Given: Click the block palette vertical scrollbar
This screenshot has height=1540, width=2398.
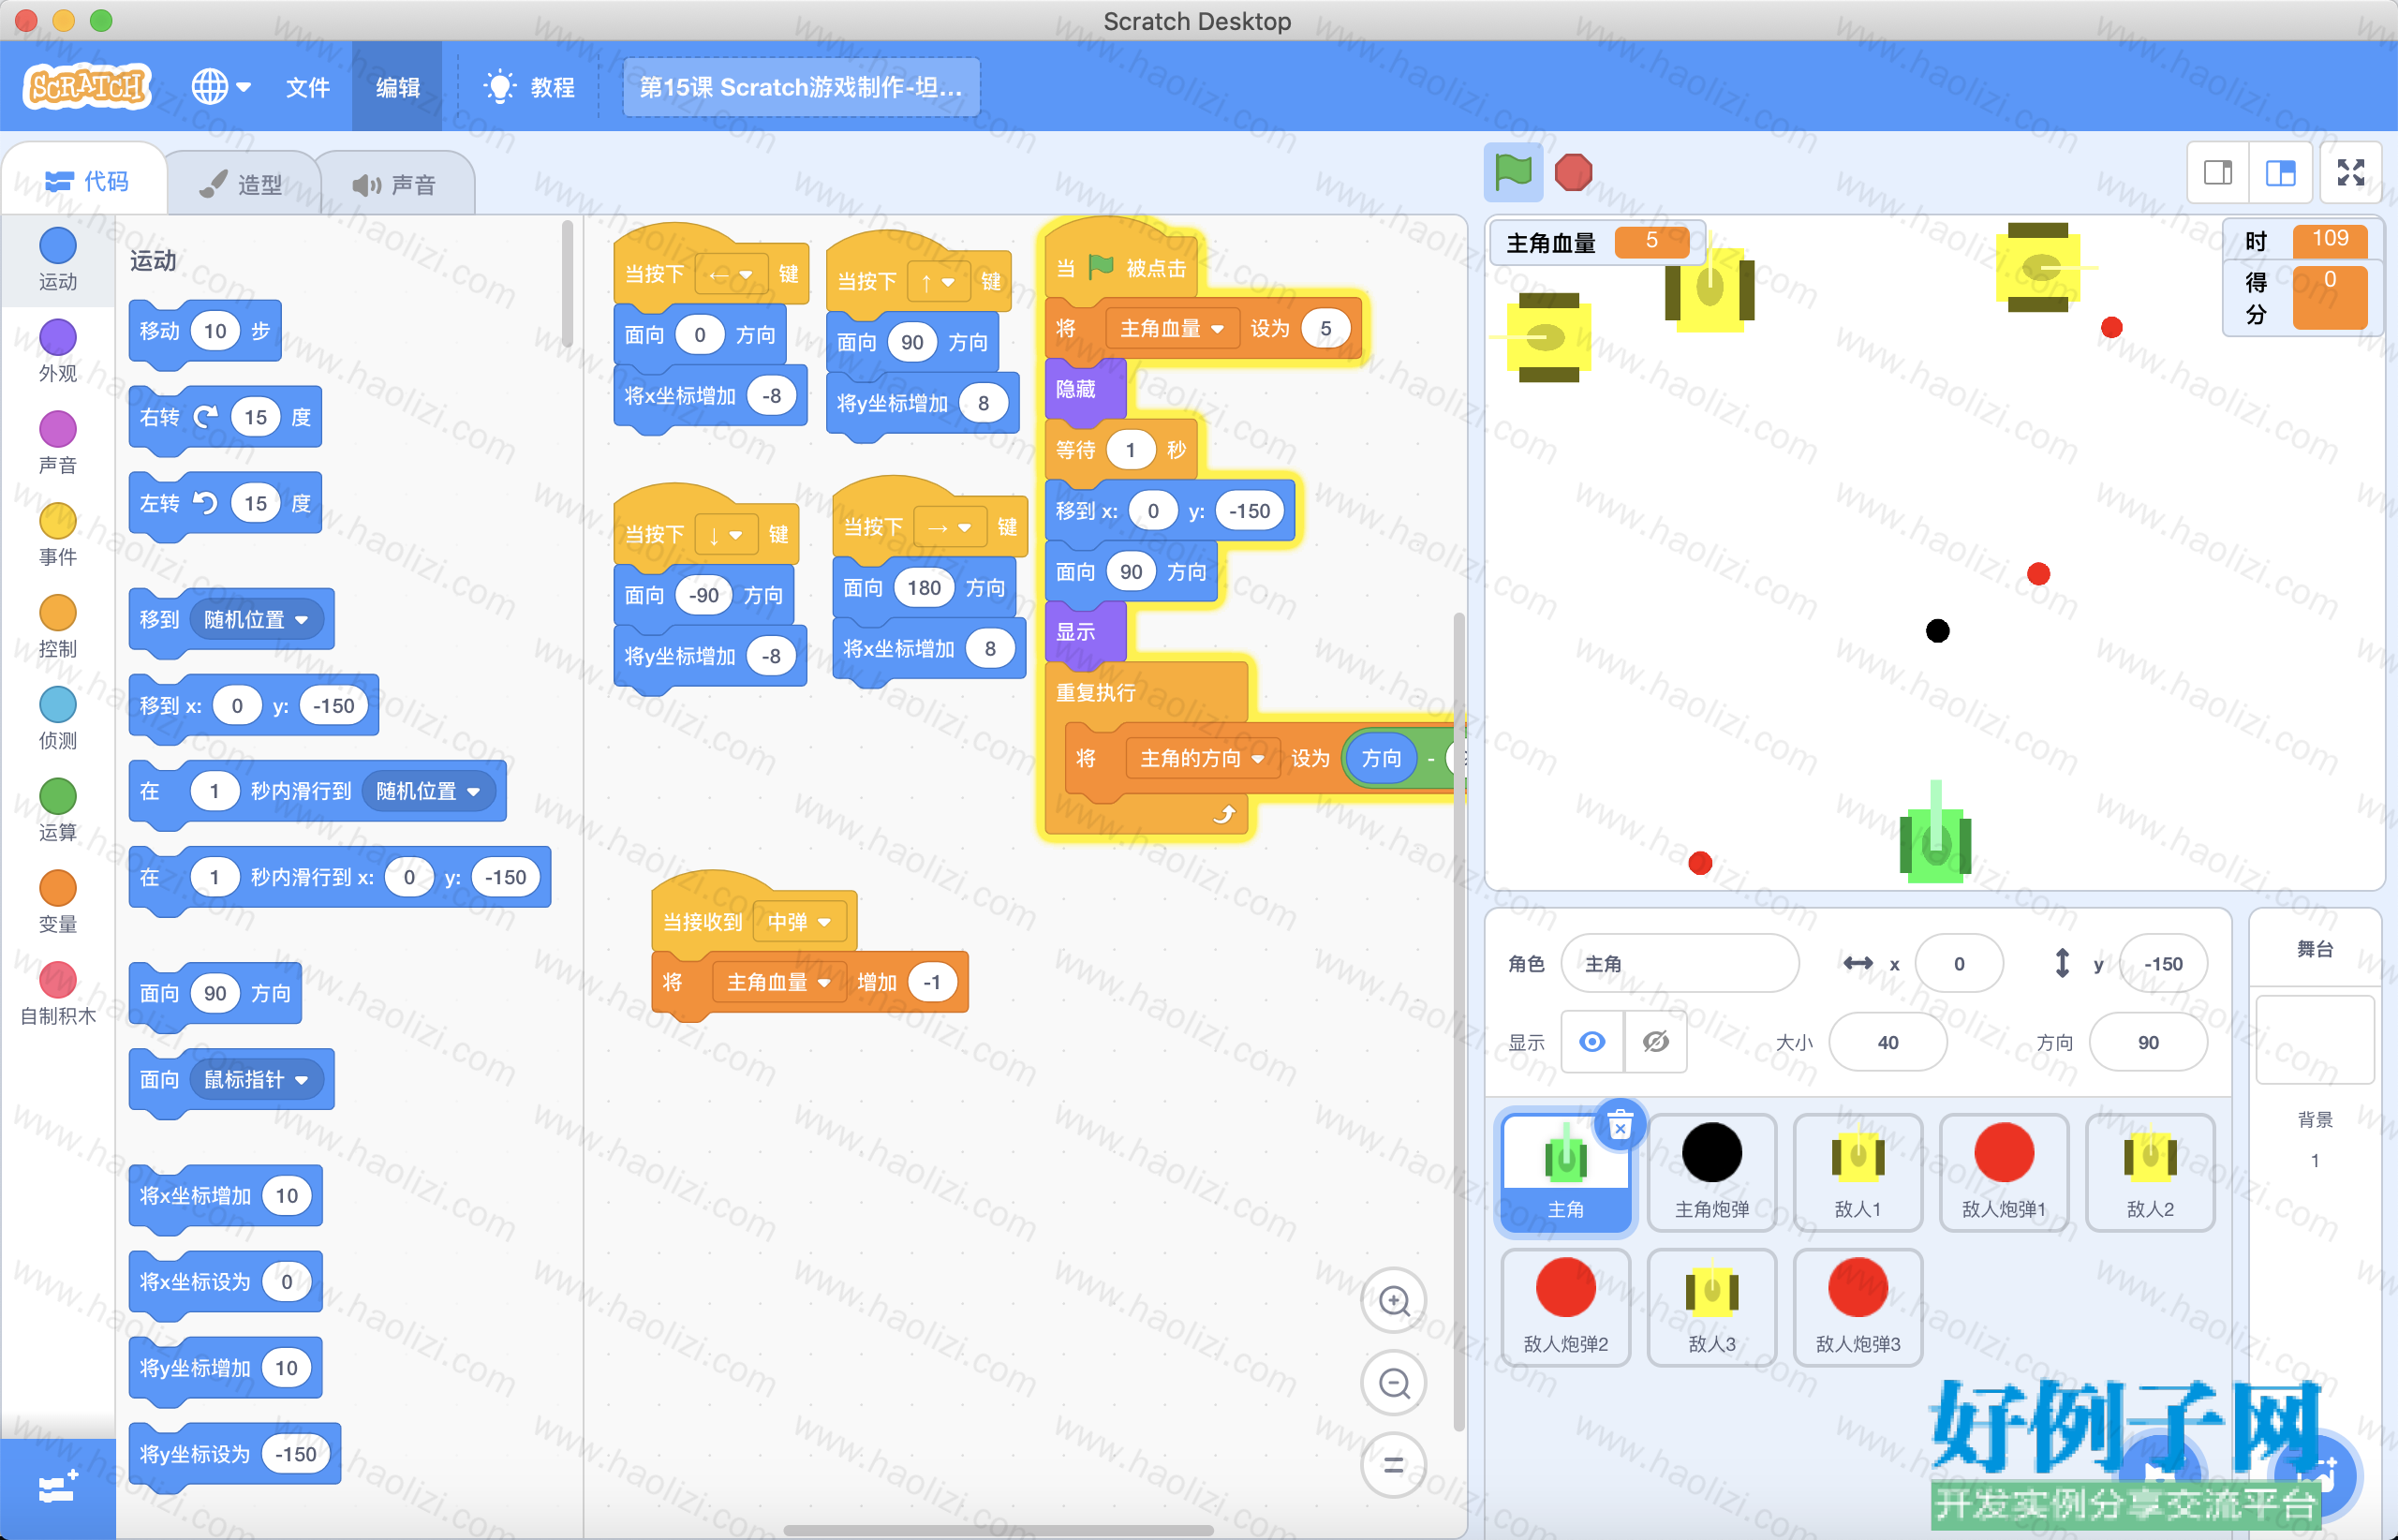Looking at the screenshot, I should click(567, 285).
